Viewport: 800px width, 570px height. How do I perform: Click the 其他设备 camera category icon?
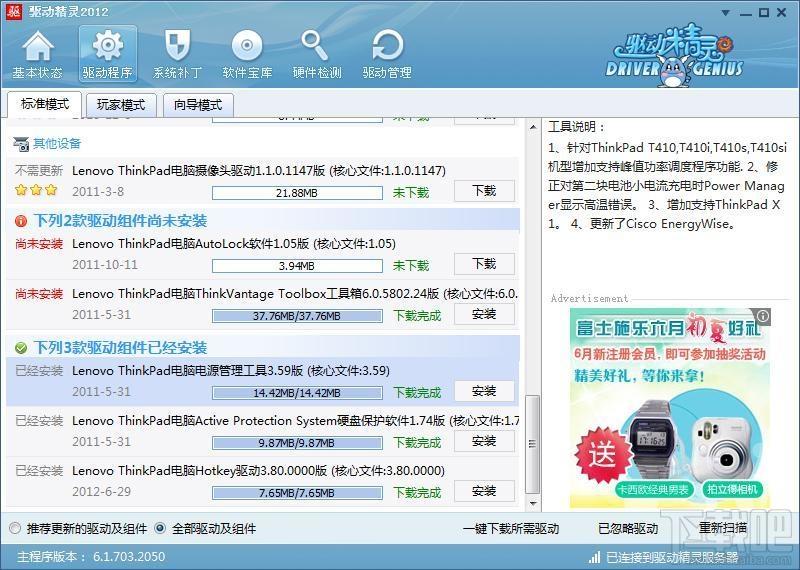(x=21, y=144)
